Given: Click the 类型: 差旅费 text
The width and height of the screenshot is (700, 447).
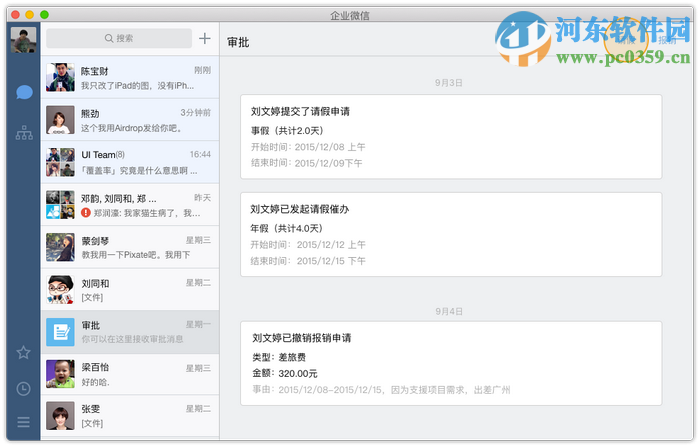Looking at the screenshot, I should [x=279, y=357].
